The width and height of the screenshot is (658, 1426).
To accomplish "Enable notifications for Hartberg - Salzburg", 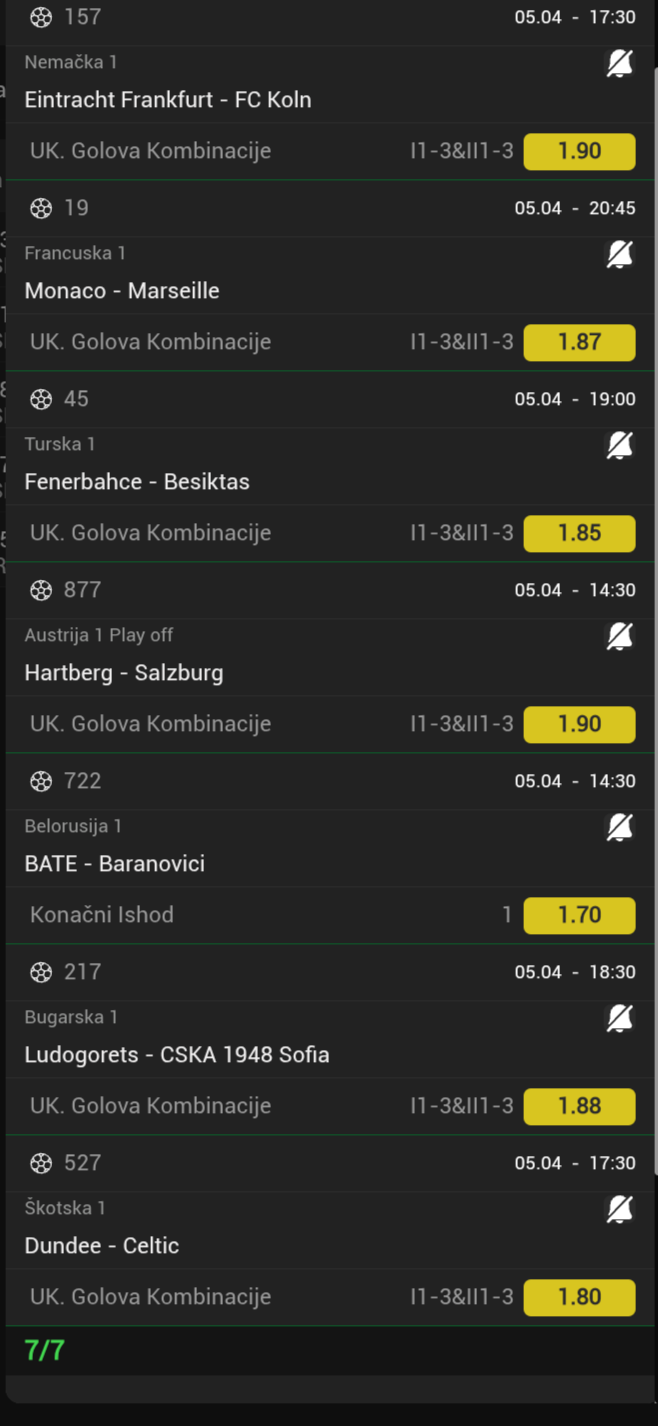I will pos(620,637).
